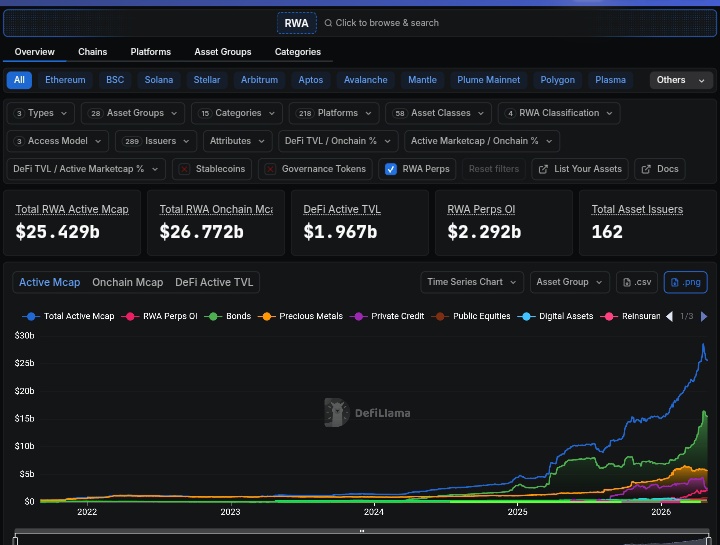Filter by Ethereum chain
Viewport: 720px width, 545px height.
pyautogui.click(x=65, y=80)
